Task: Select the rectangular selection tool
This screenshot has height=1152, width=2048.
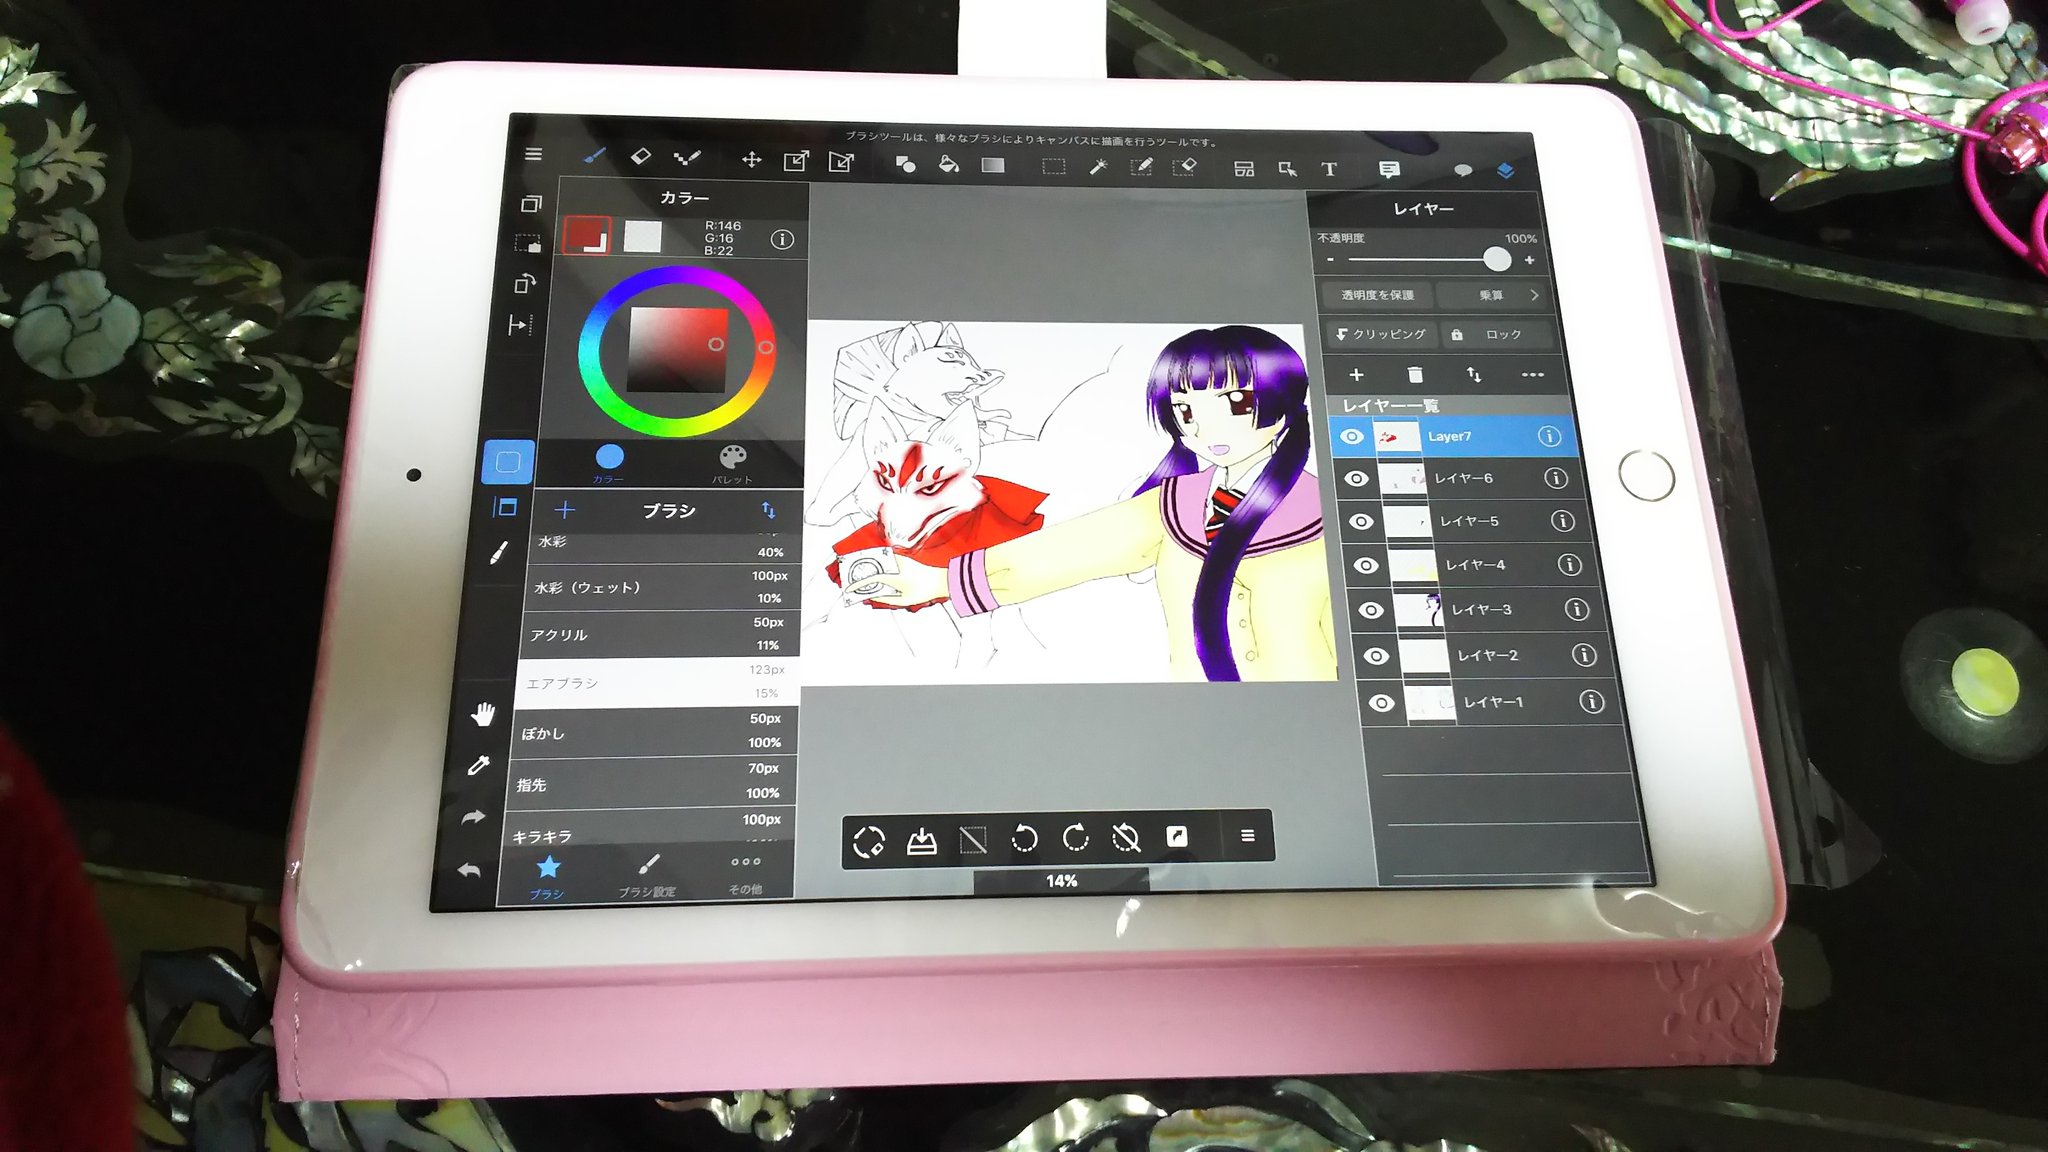Action: pos(1053,166)
